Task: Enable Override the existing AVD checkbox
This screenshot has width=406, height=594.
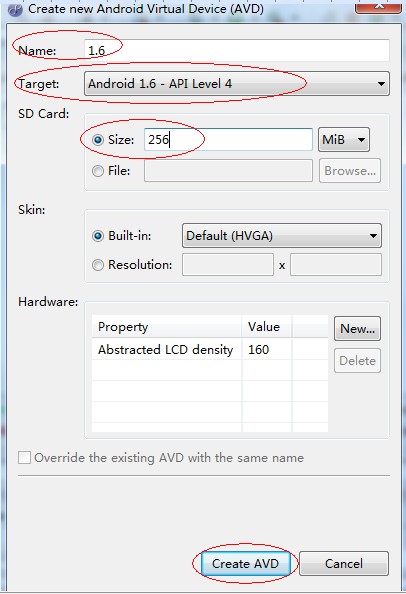Action: [x=24, y=458]
